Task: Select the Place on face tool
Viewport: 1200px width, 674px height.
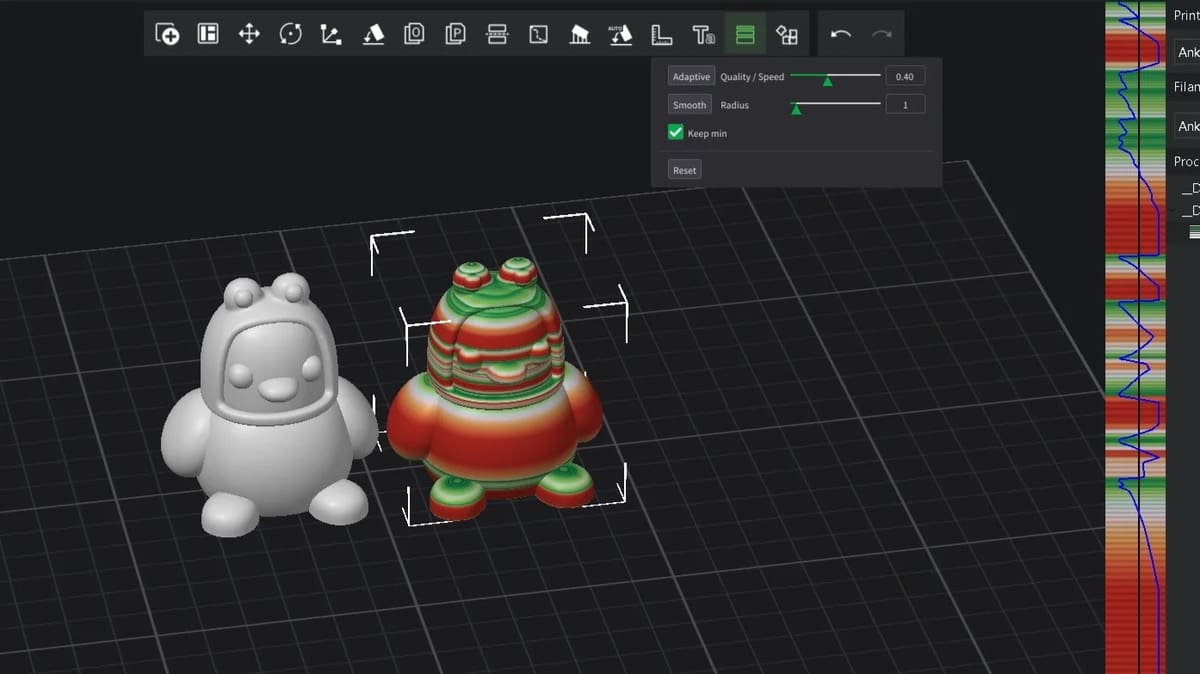Action: [373, 35]
